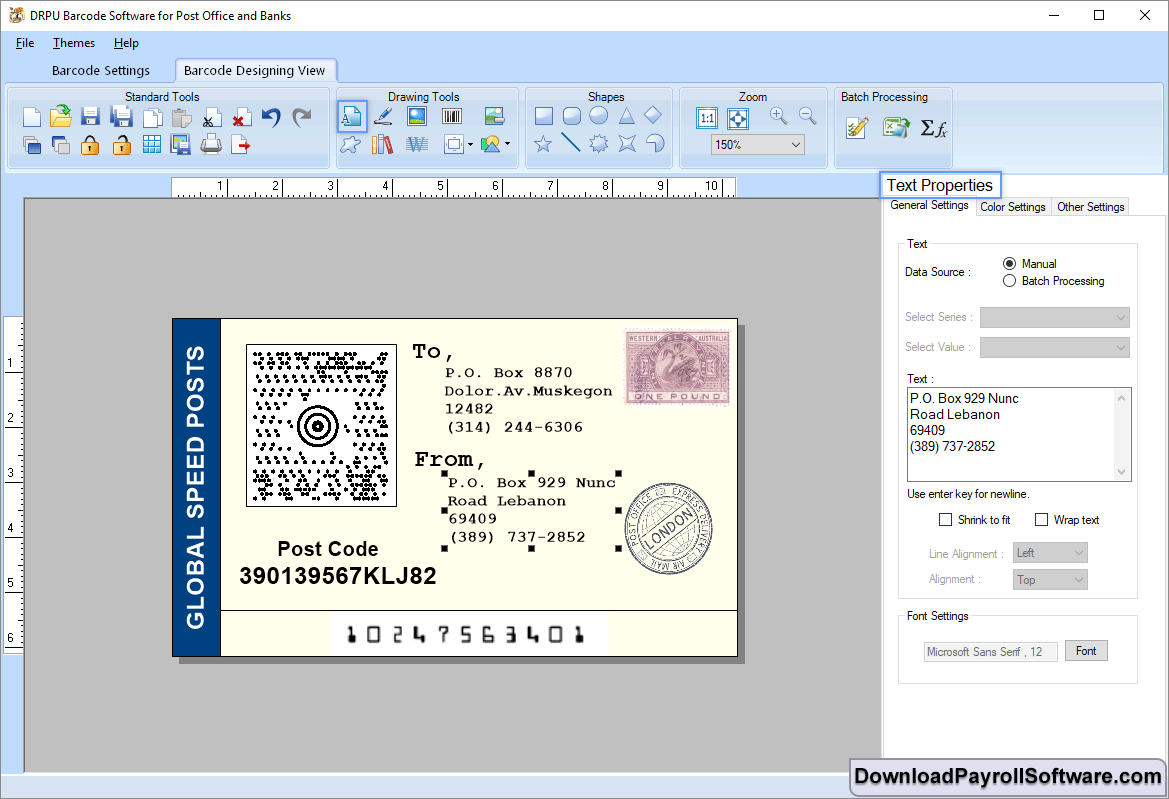Enable the Wrap text checkbox
1169x799 pixels.
1042,519
